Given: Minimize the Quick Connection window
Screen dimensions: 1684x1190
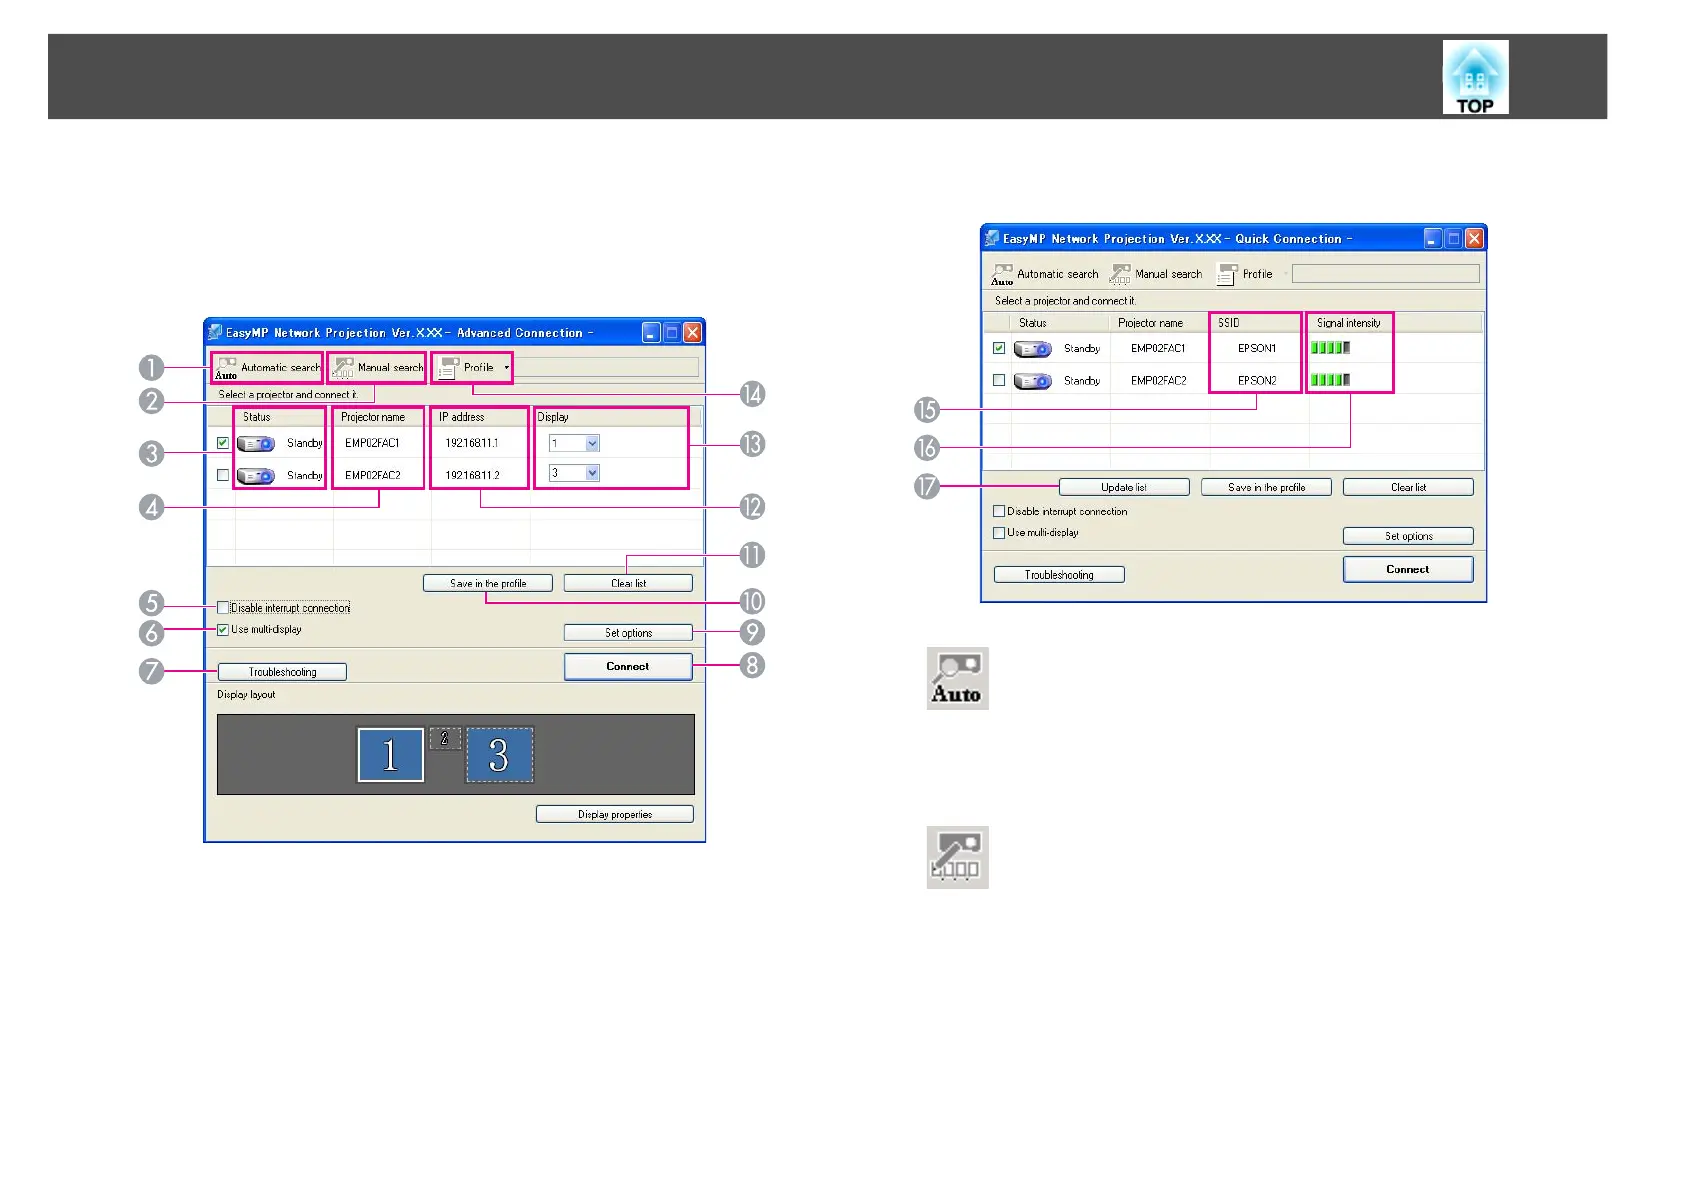Looking at the screenshot, I should [1433, 238].
